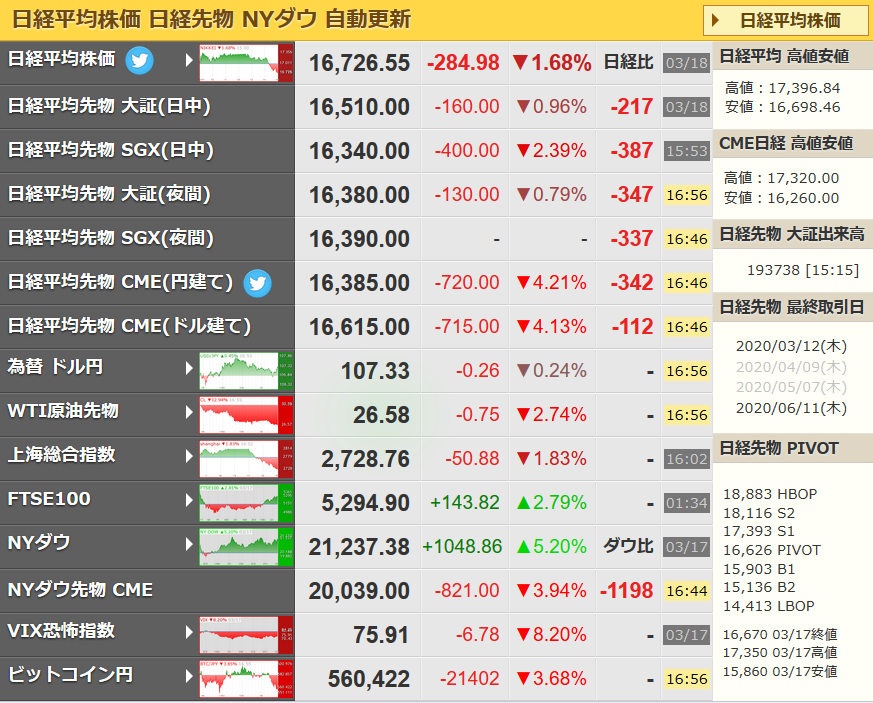The height and width of the screenshot is (703, 873).
Task: Open the ビットコイン円 mini chart thumbnail
Action: pyautogui.click(x=246, y=679)
